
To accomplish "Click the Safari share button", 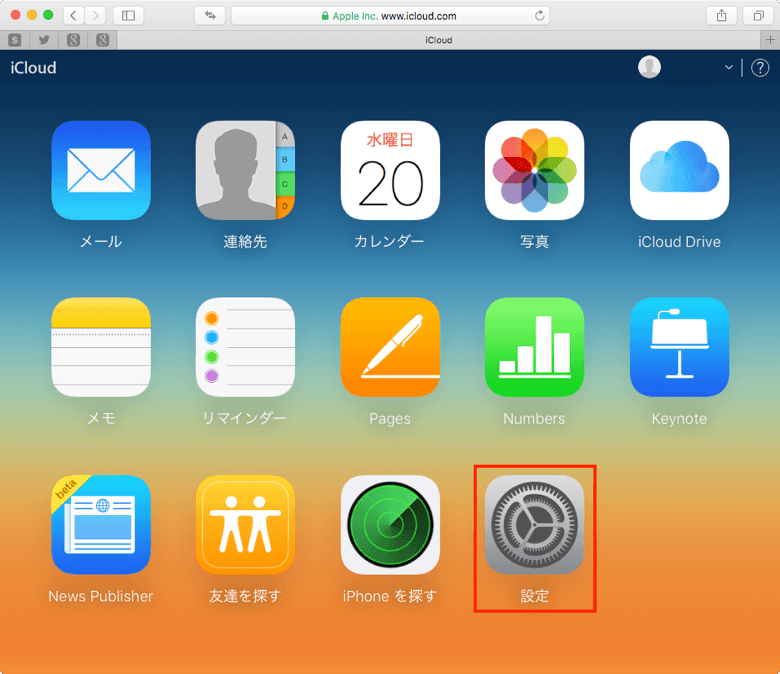I will 721,15.
